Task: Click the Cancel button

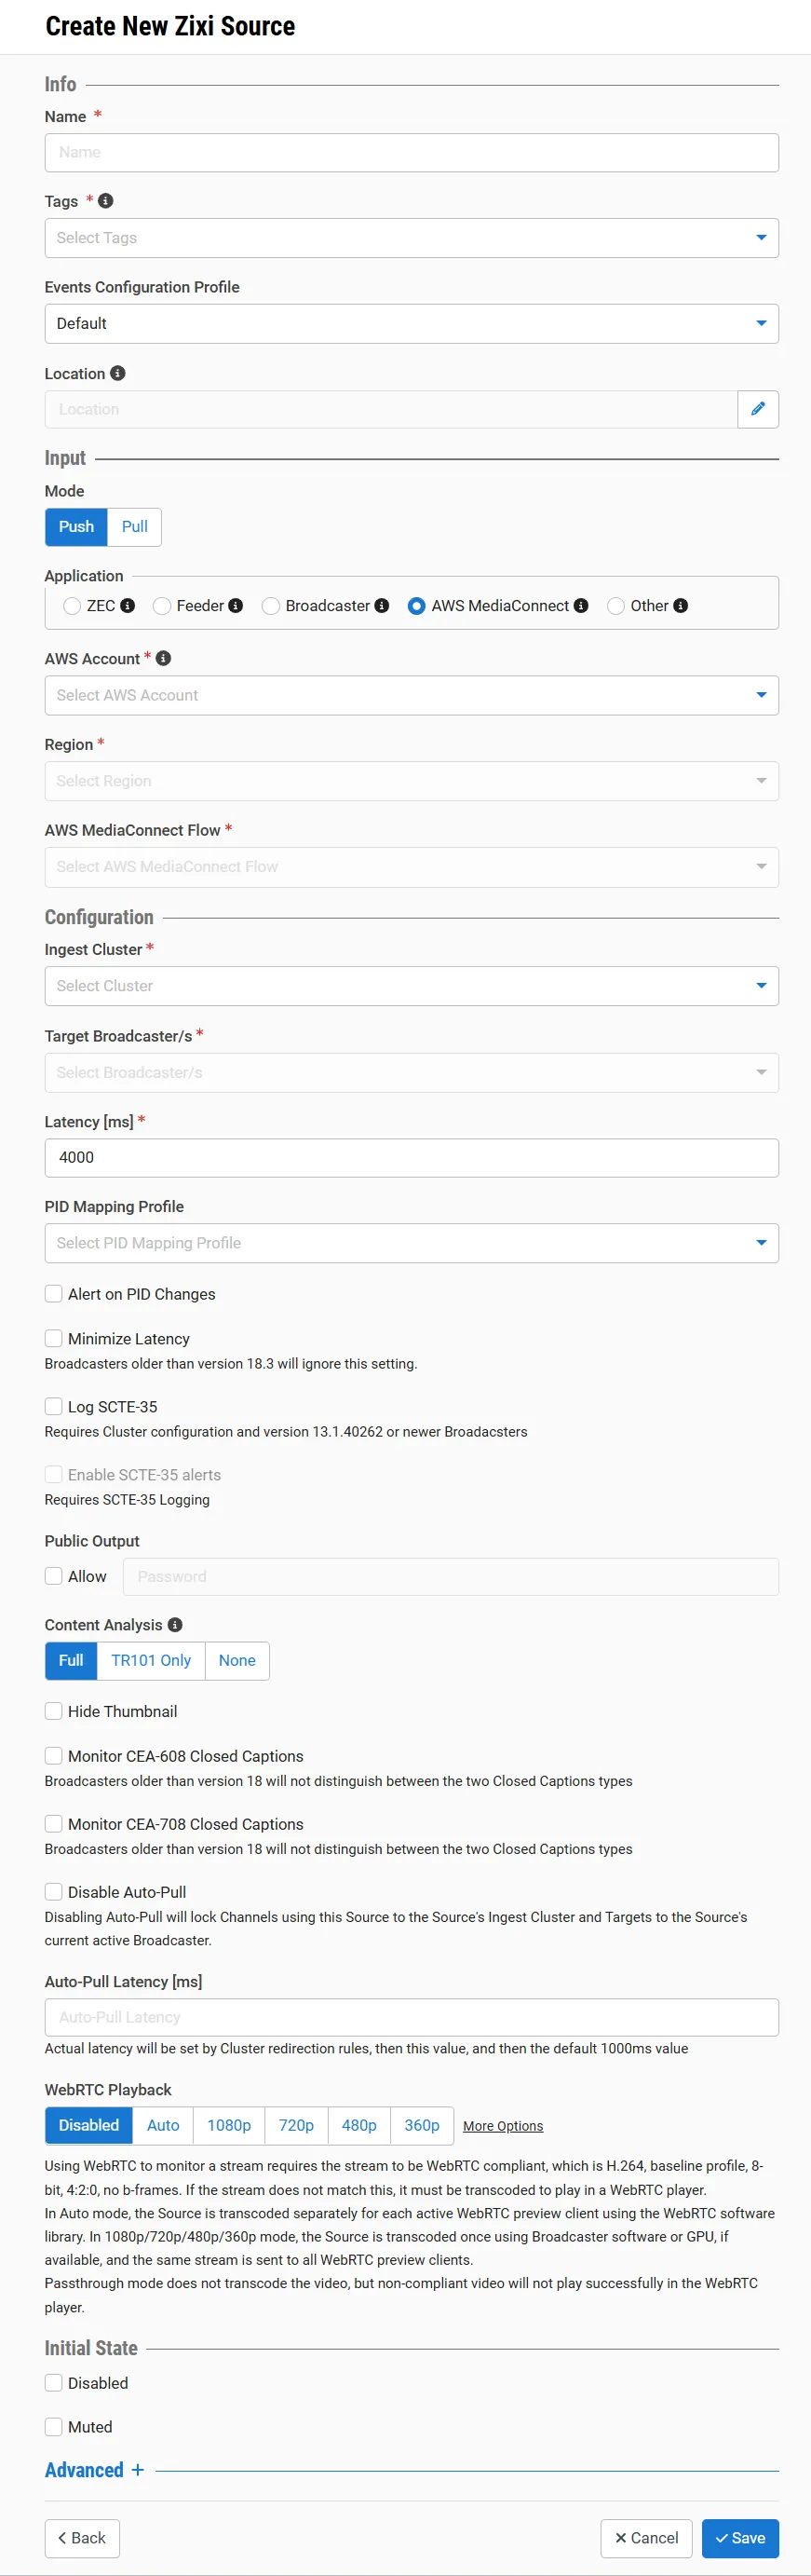Action: tap(646, 2538)
